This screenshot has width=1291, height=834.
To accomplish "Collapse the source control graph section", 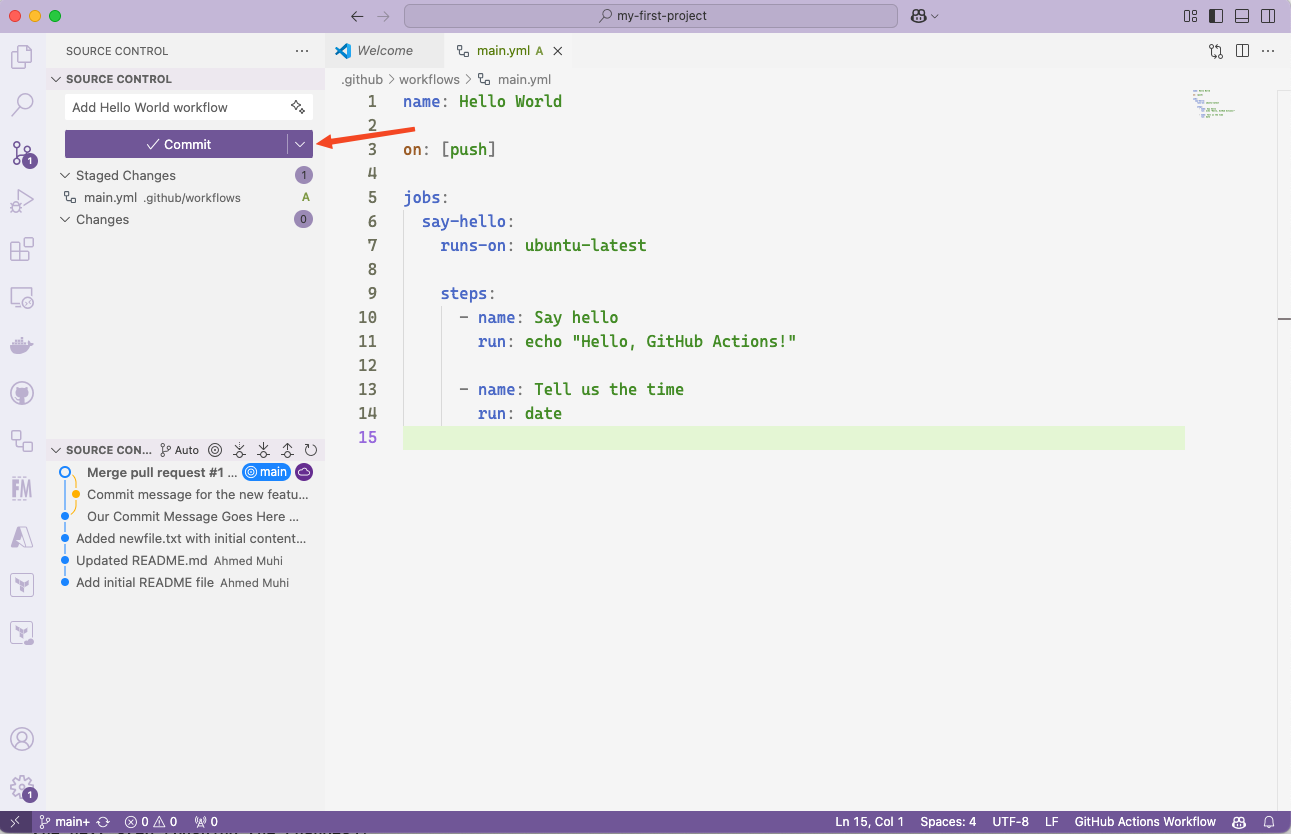I will [x=56, y=450].
